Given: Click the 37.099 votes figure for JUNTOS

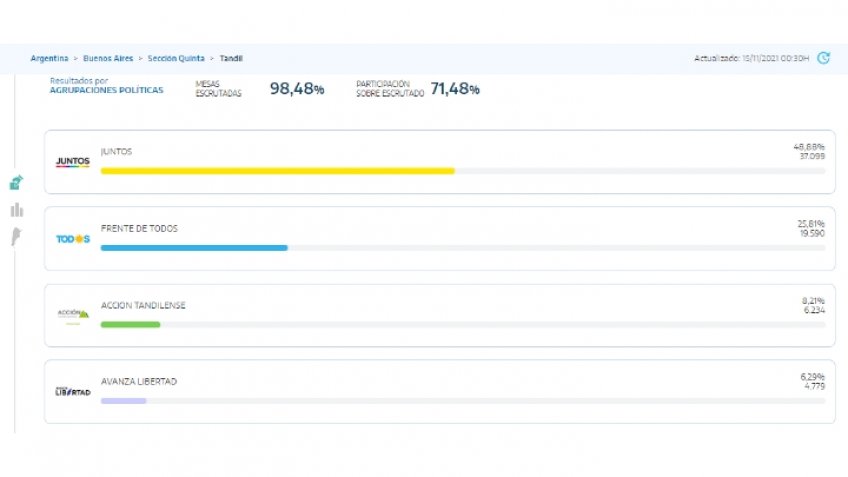Looking at the screenshot, I should pos(812,156).
